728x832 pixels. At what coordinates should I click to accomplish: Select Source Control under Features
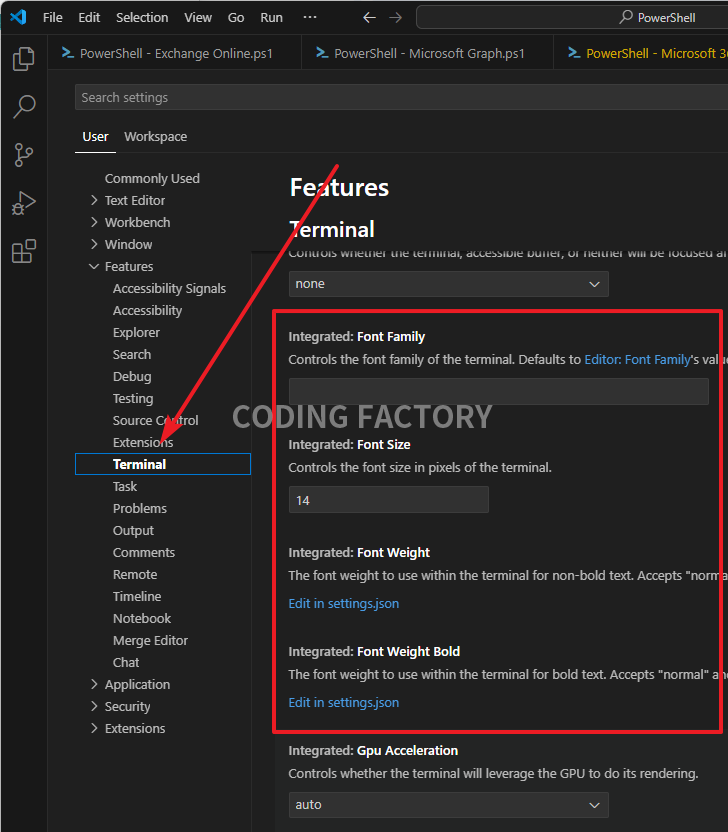(155, 421)
